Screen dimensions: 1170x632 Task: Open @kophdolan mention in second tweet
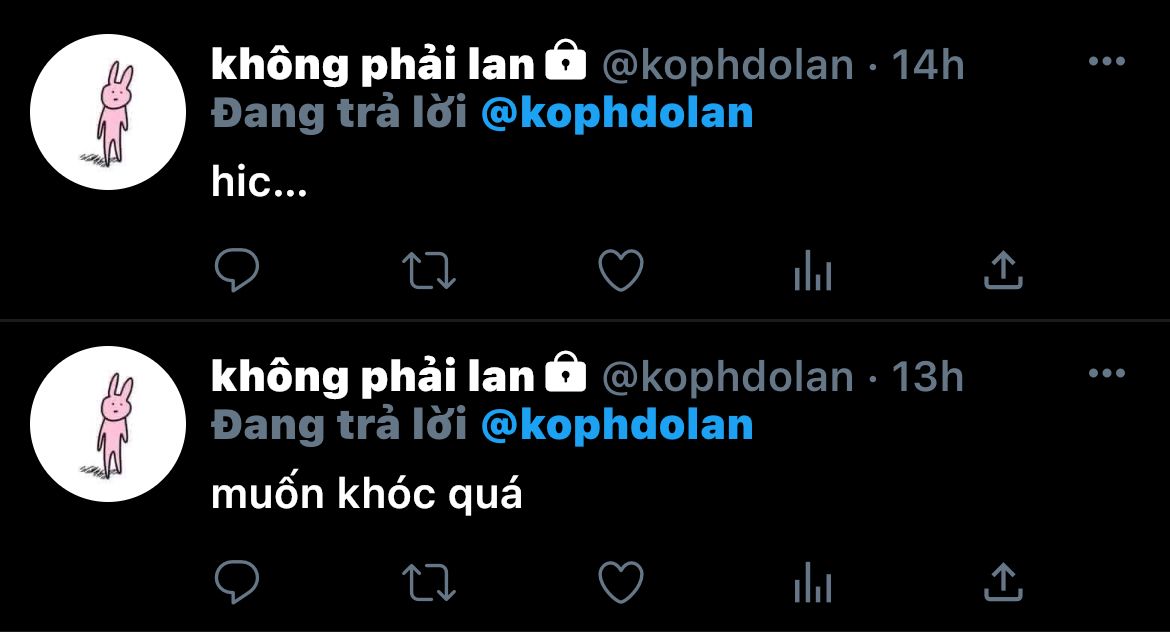point(617,426)
